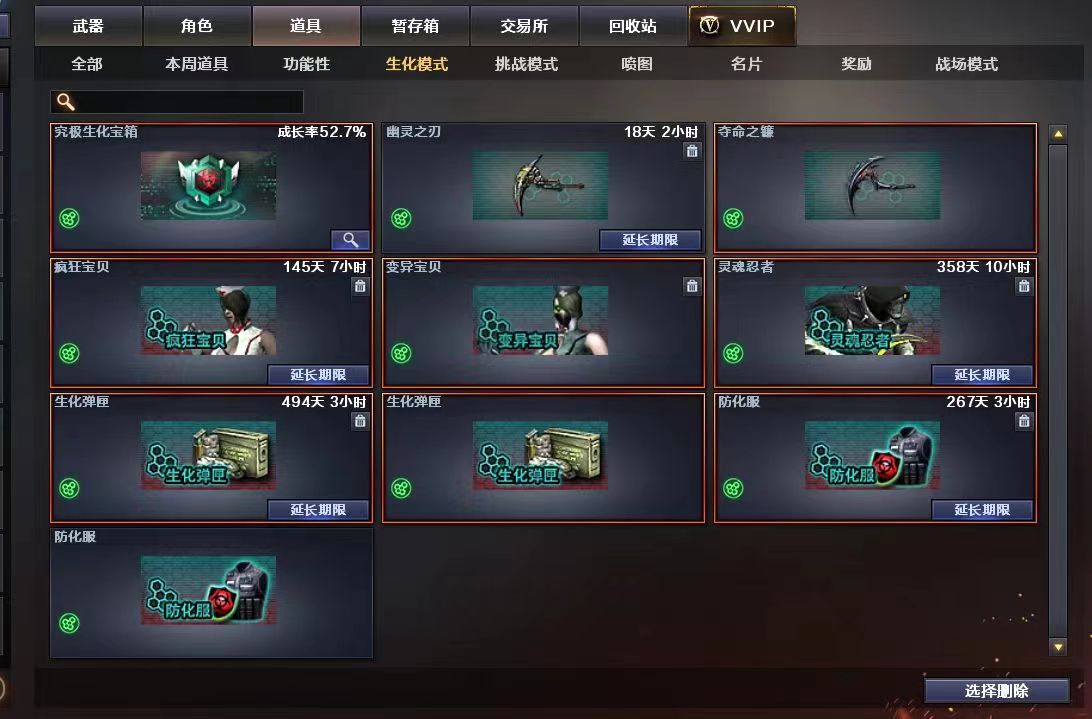Click the magnifier icon on 究极生化宝箱 card

pos(350,240)
